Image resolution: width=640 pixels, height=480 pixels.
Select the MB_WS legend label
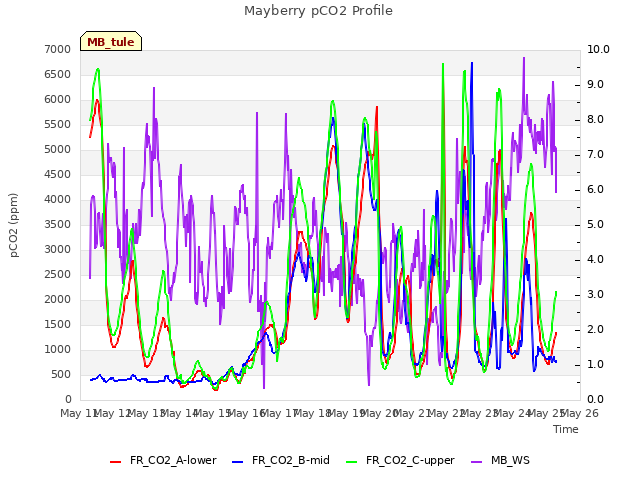click(510, 460)
